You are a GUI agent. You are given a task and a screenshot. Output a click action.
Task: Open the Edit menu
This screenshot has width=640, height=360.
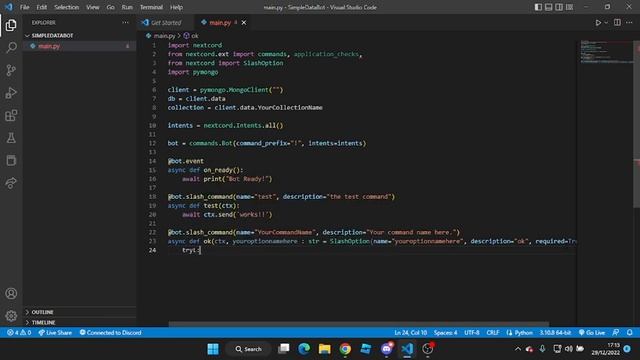click(x=42, y=7)
